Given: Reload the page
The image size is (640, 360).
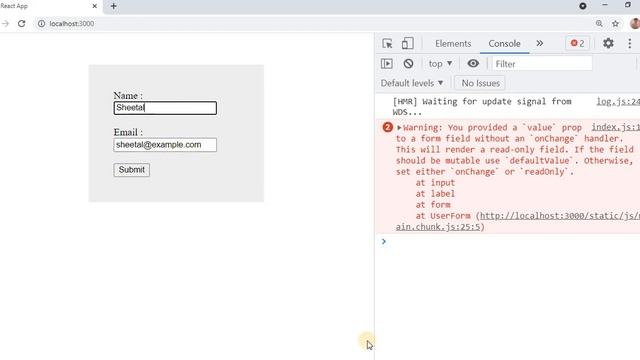Looking at the screenshot, I should [x=22, y=24].
